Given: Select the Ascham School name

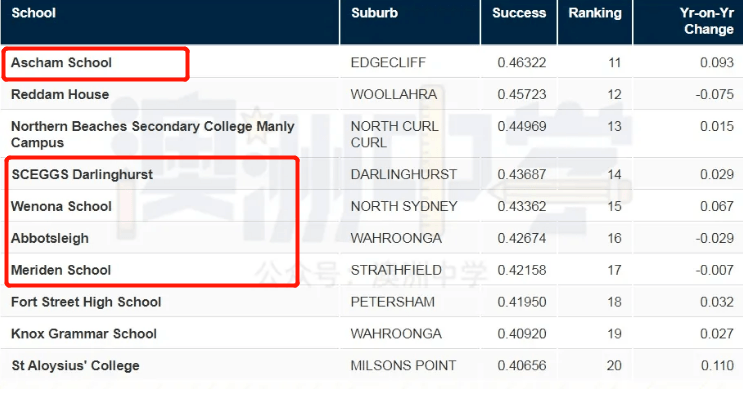Looking at the screenshot, I should [62, 63].
